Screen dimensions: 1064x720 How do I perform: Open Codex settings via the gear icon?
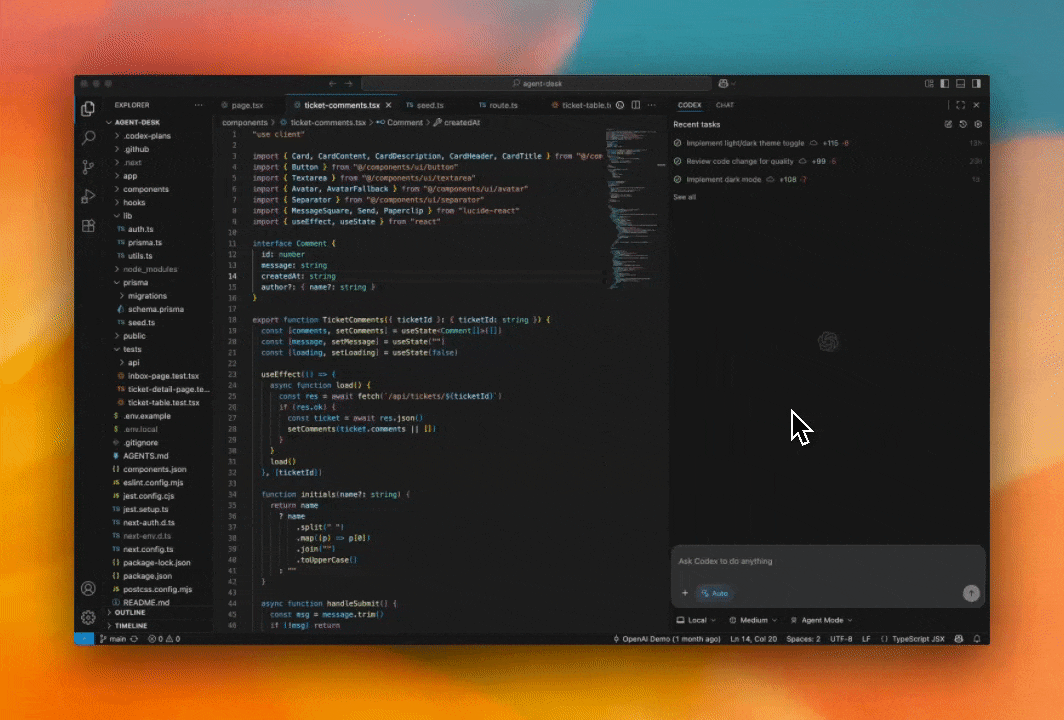(x=978, y=124)
